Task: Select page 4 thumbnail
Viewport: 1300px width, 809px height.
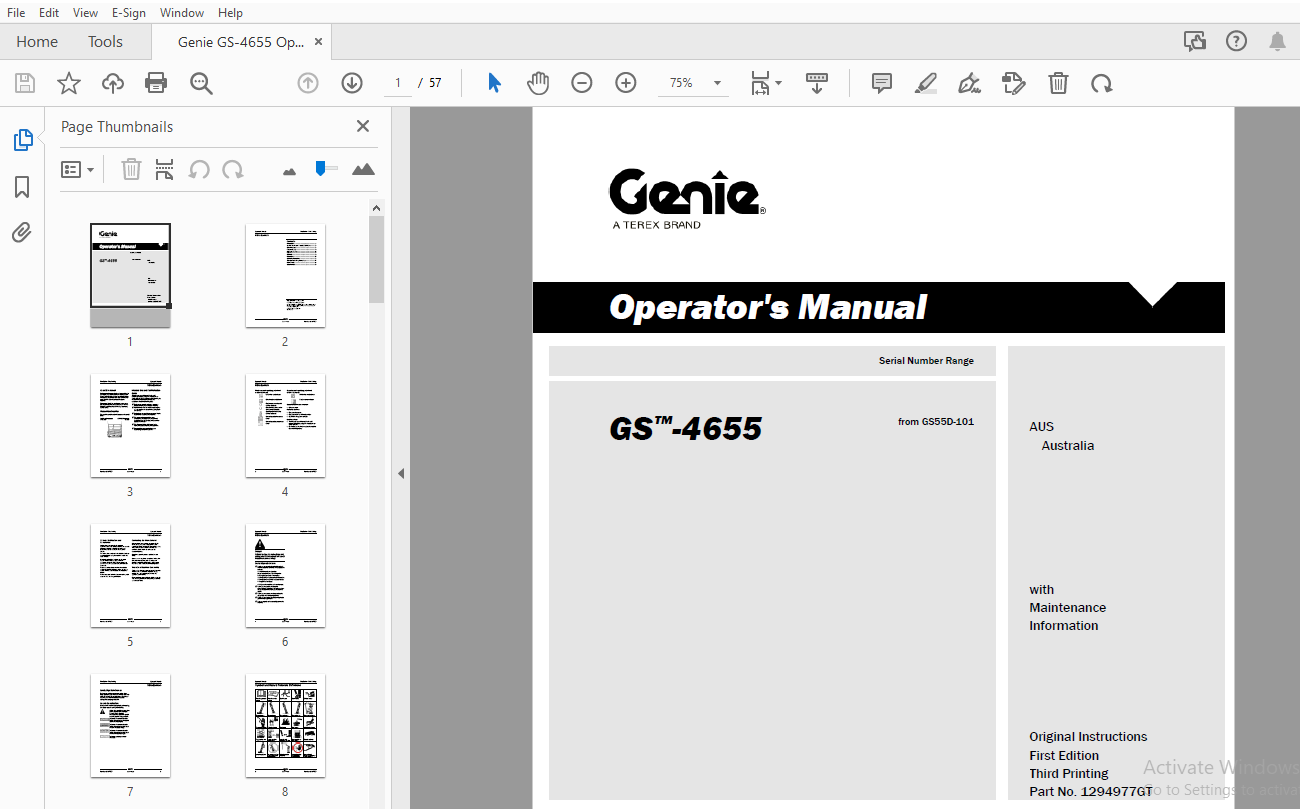Action: click(x=285, y=425)
